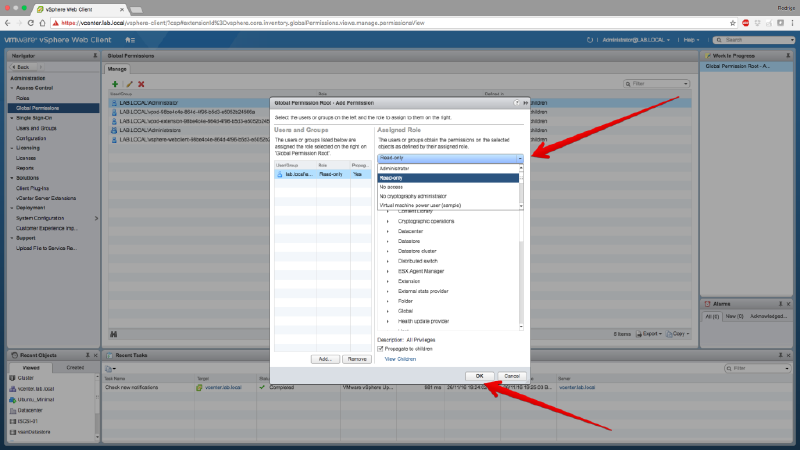Click the vCenter icon beside vcenter.lab.local in Recent Objects
The height and width of the screenshot is (450, 800).
14,387
